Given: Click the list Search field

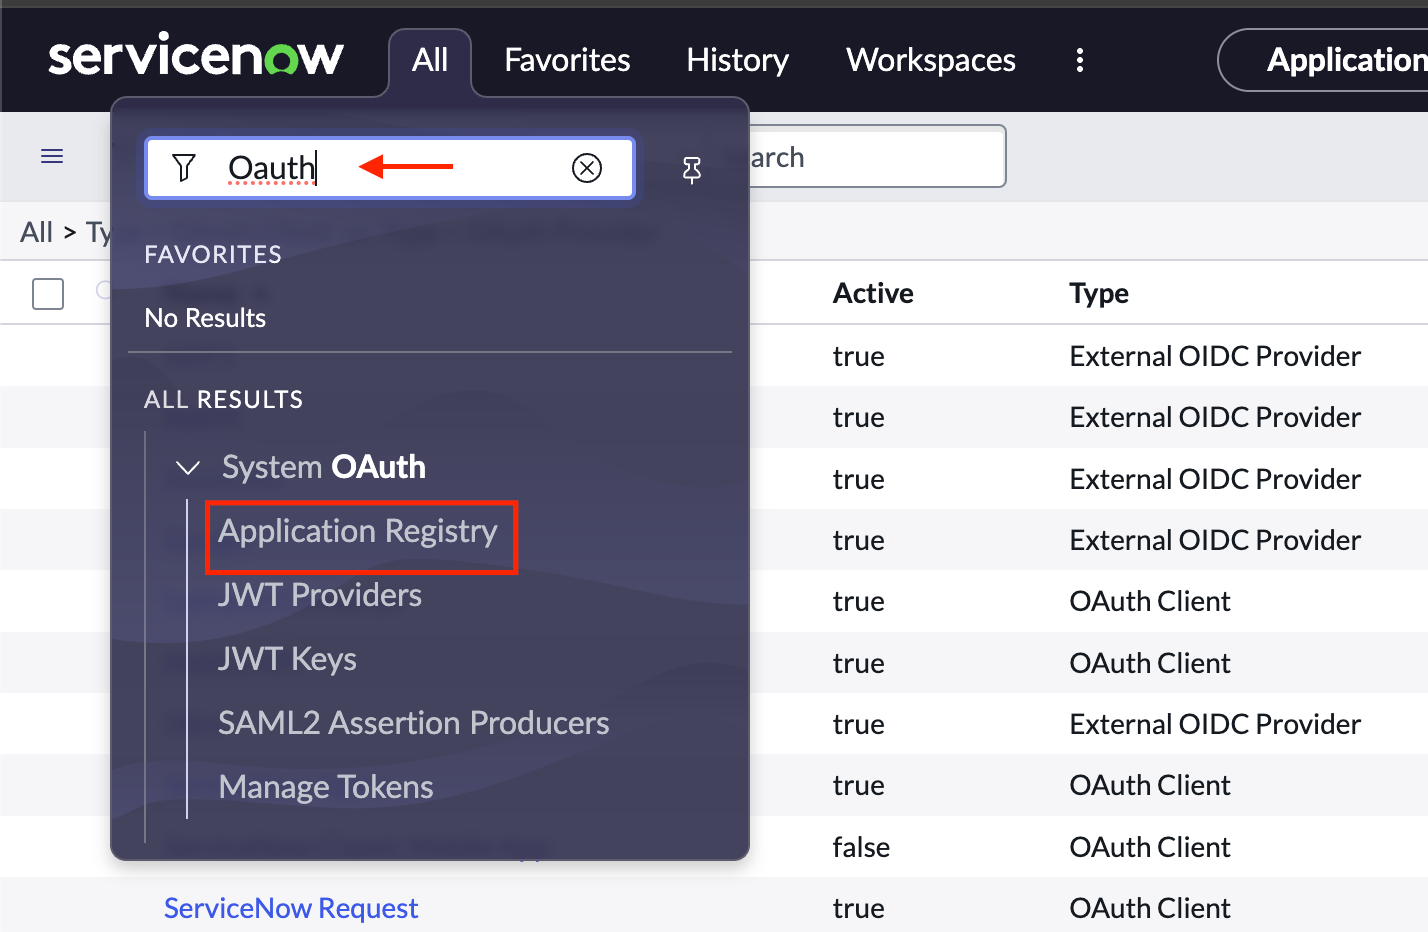Looking at the screenshot, I should (877, 157).
